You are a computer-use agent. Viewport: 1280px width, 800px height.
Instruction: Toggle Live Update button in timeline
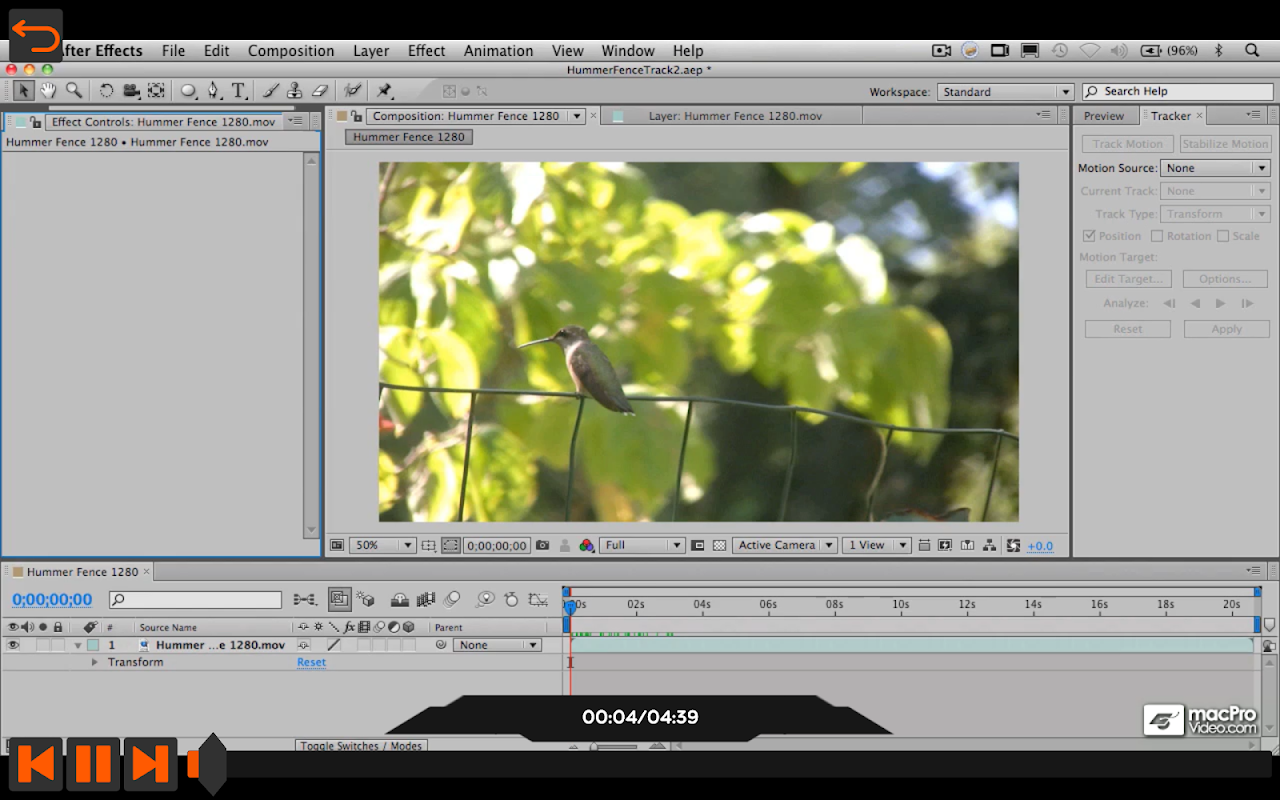(x=339, y=600)
